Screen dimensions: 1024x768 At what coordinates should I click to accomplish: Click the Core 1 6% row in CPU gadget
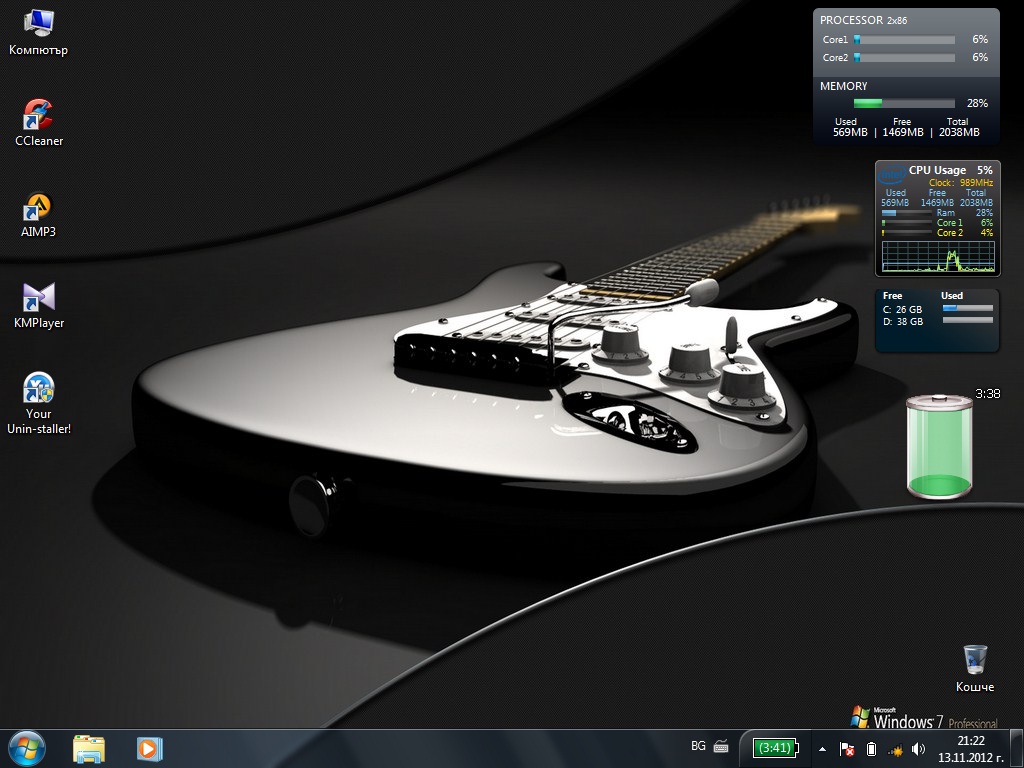(937, 223)
